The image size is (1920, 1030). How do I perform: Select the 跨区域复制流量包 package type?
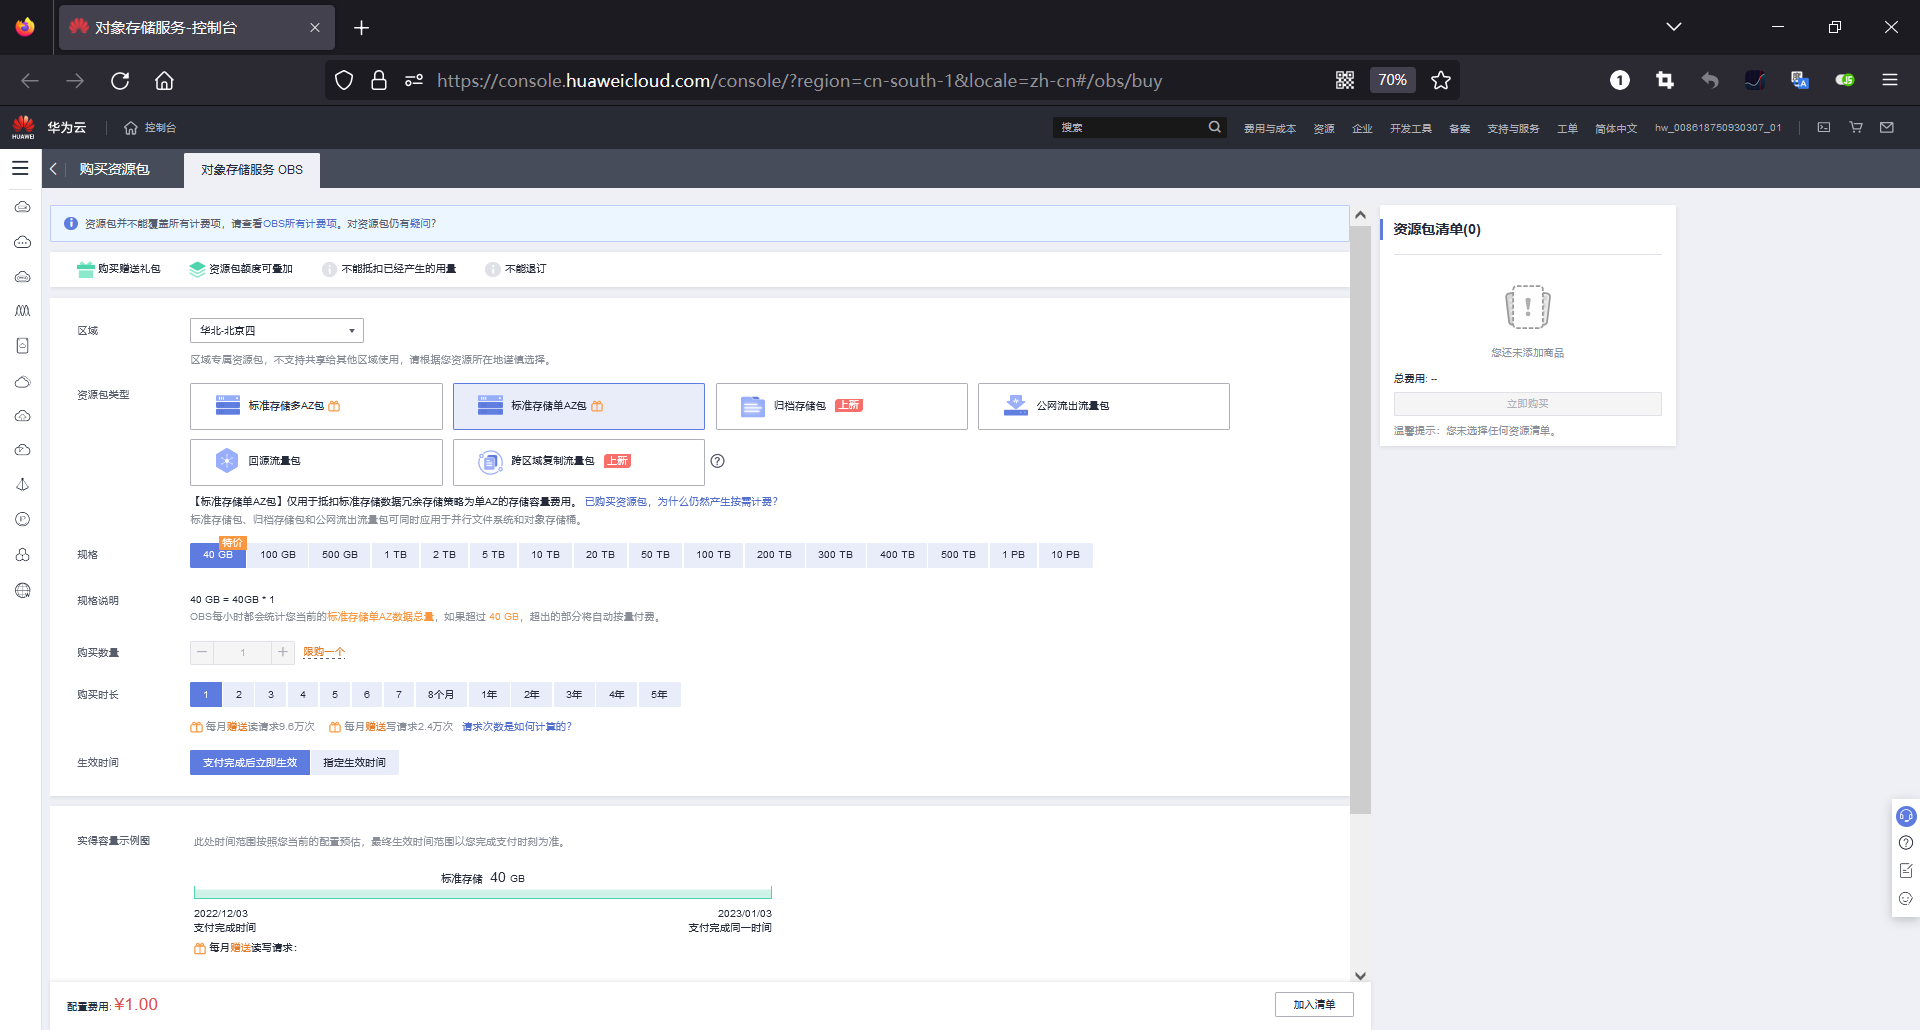coord(579,461)
